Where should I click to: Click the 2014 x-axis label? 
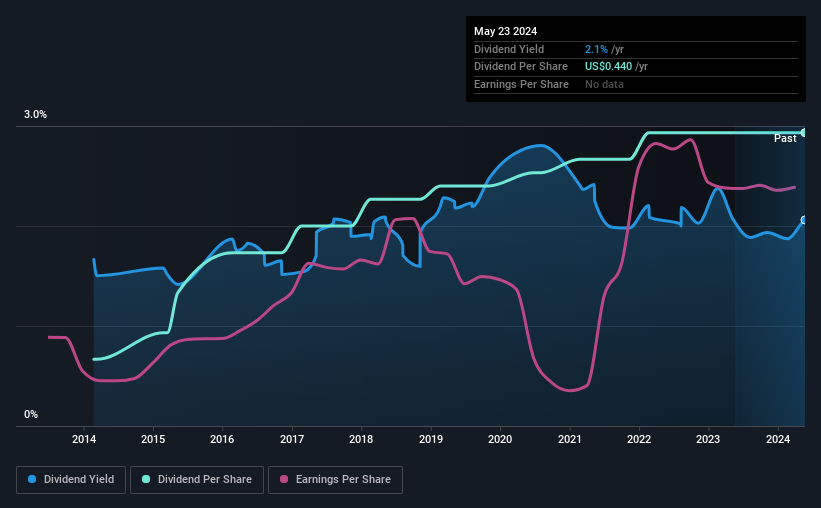[84, 439]
